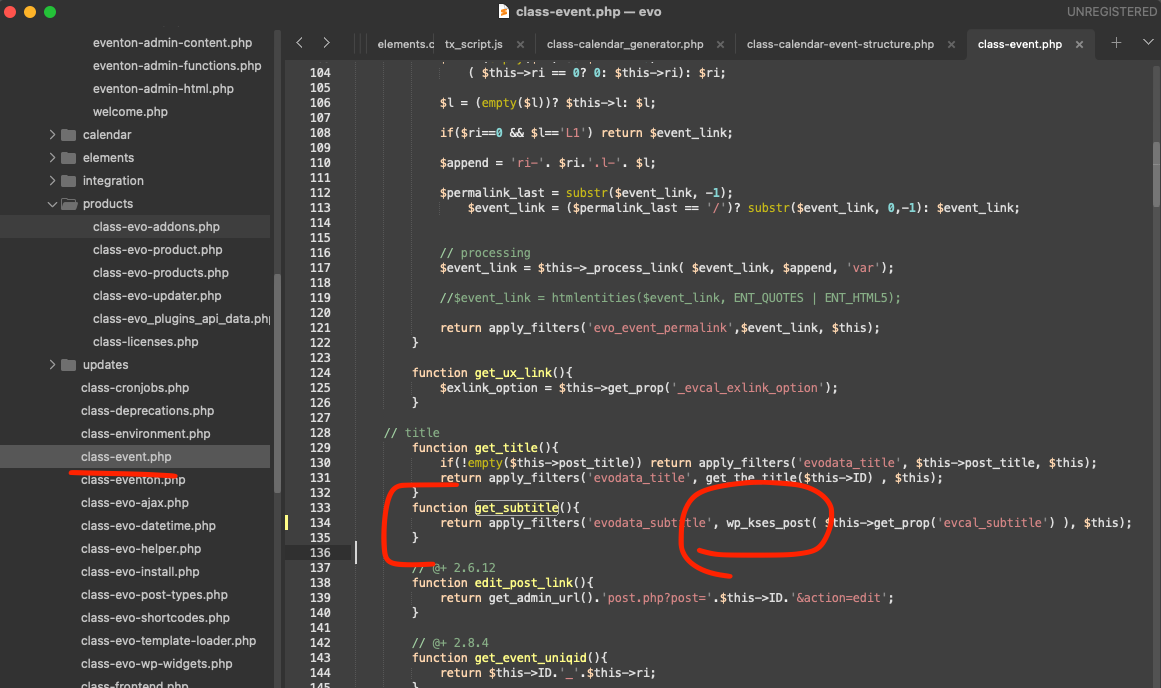This screenshot has width=1161, height=688.
Task: Switch to the class-calendar_generator.php tab
Action: [625, 44]
